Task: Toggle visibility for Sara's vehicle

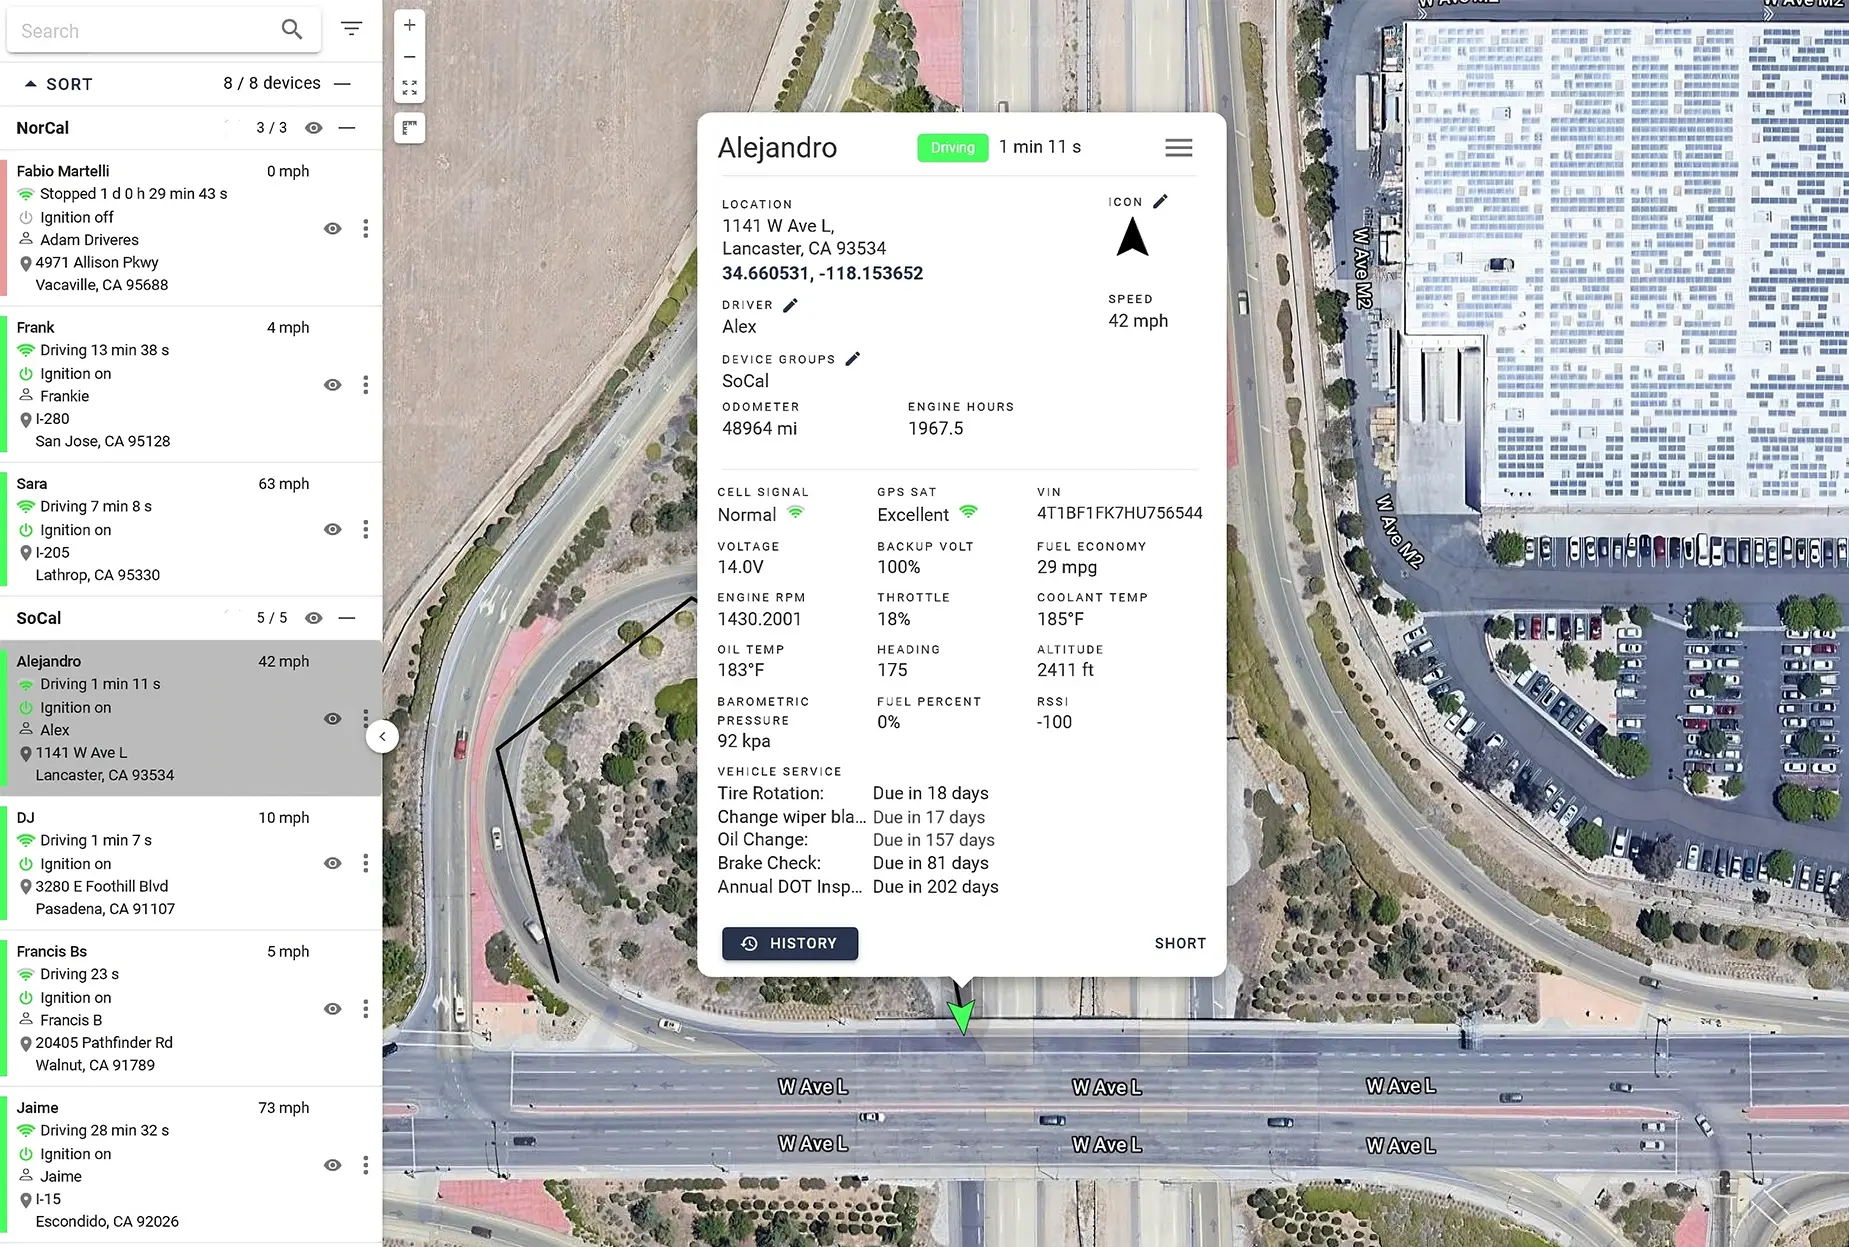Action: click(x=332, y=529)
